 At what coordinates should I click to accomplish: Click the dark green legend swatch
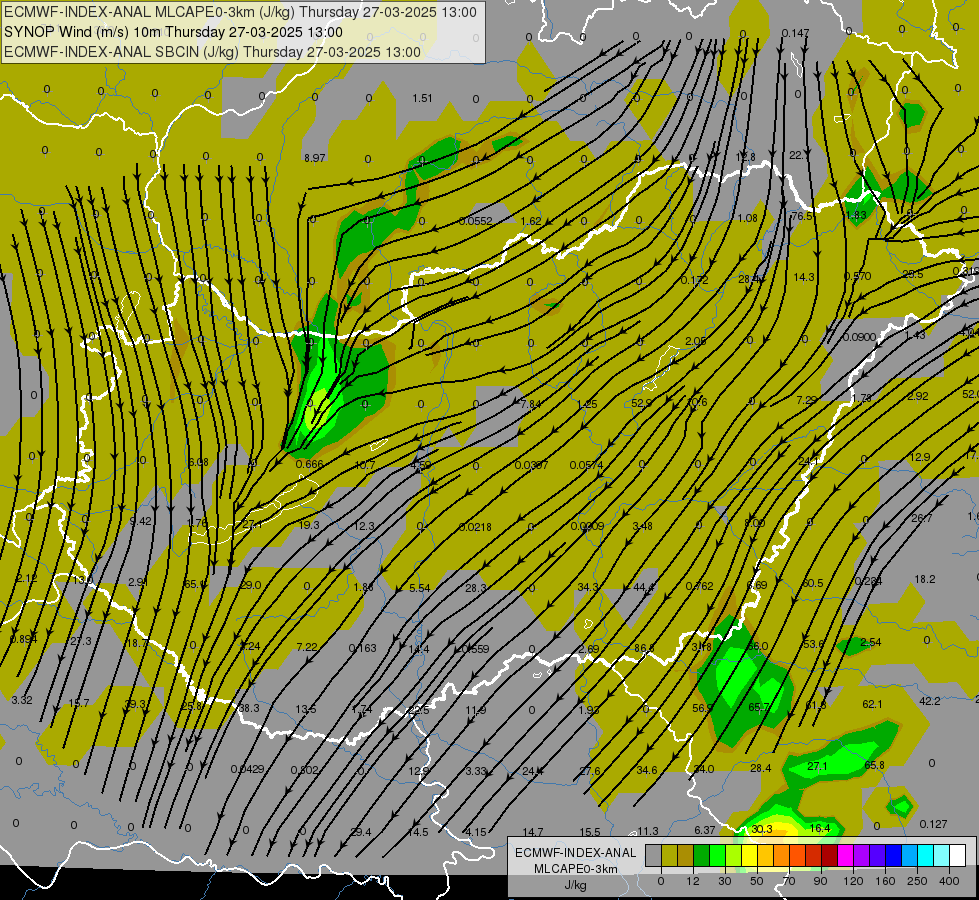point(702,855)
